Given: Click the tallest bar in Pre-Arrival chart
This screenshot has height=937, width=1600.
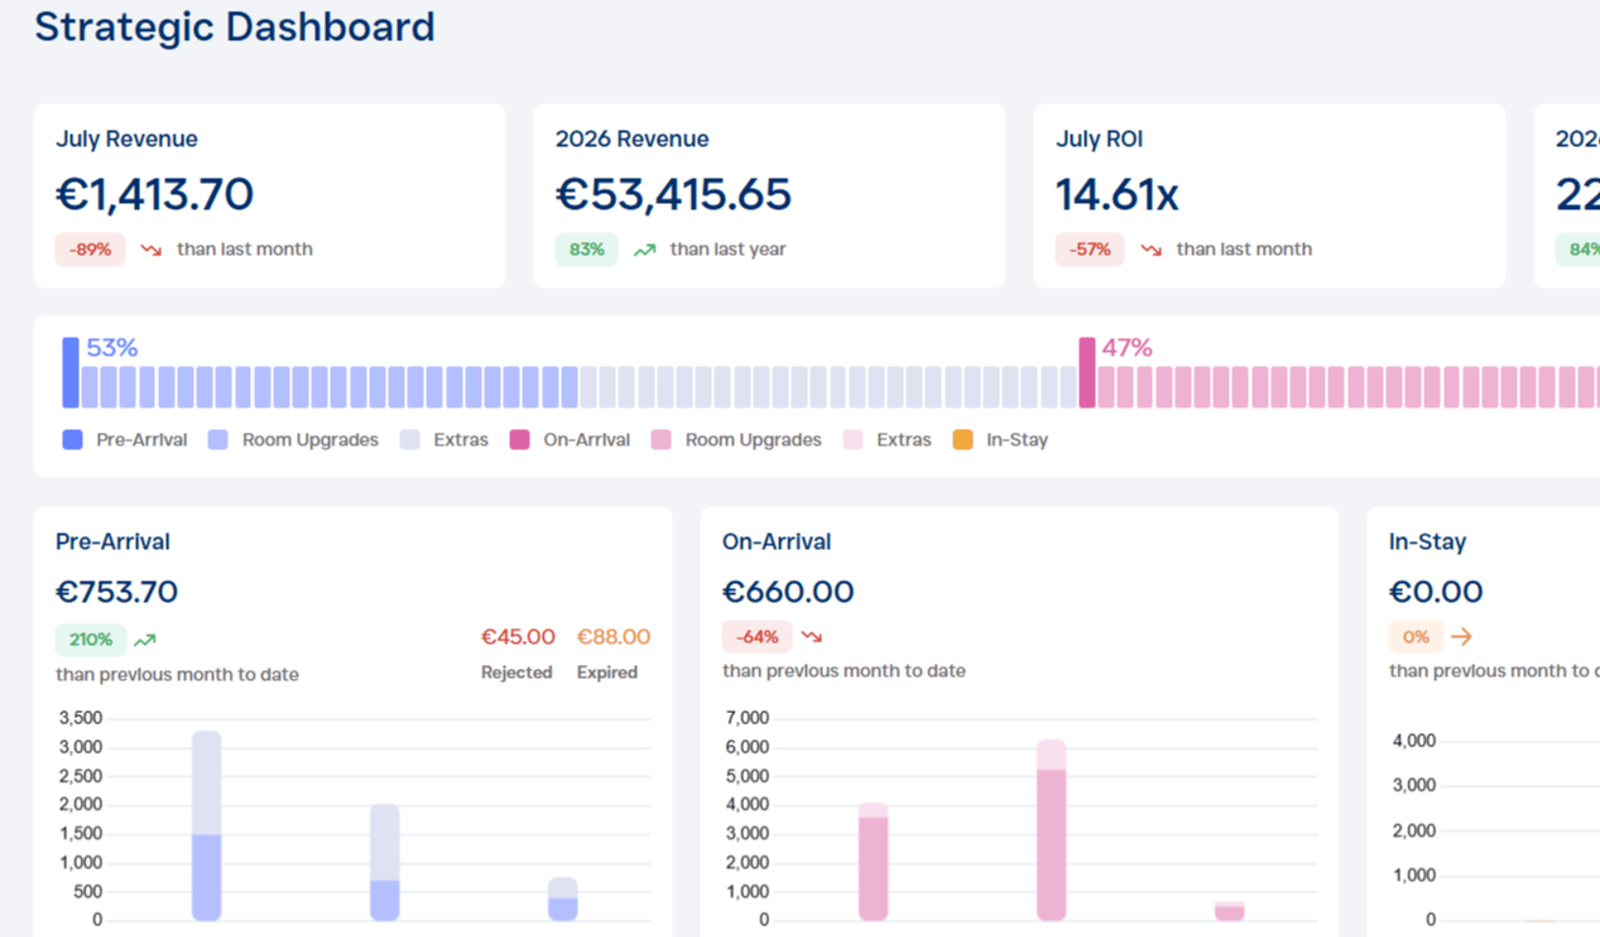Looking at the screenshot, I should click(x=207, y=826).
